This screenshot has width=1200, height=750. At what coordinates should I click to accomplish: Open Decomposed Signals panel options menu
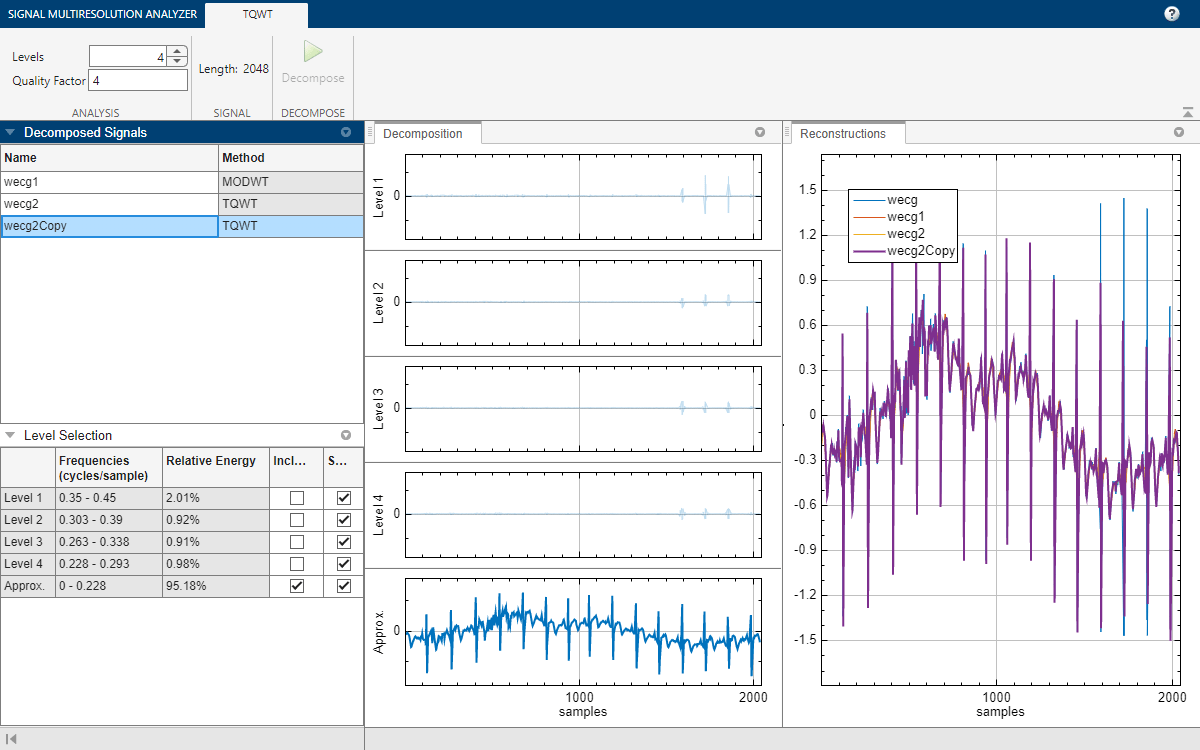[346, 132]
